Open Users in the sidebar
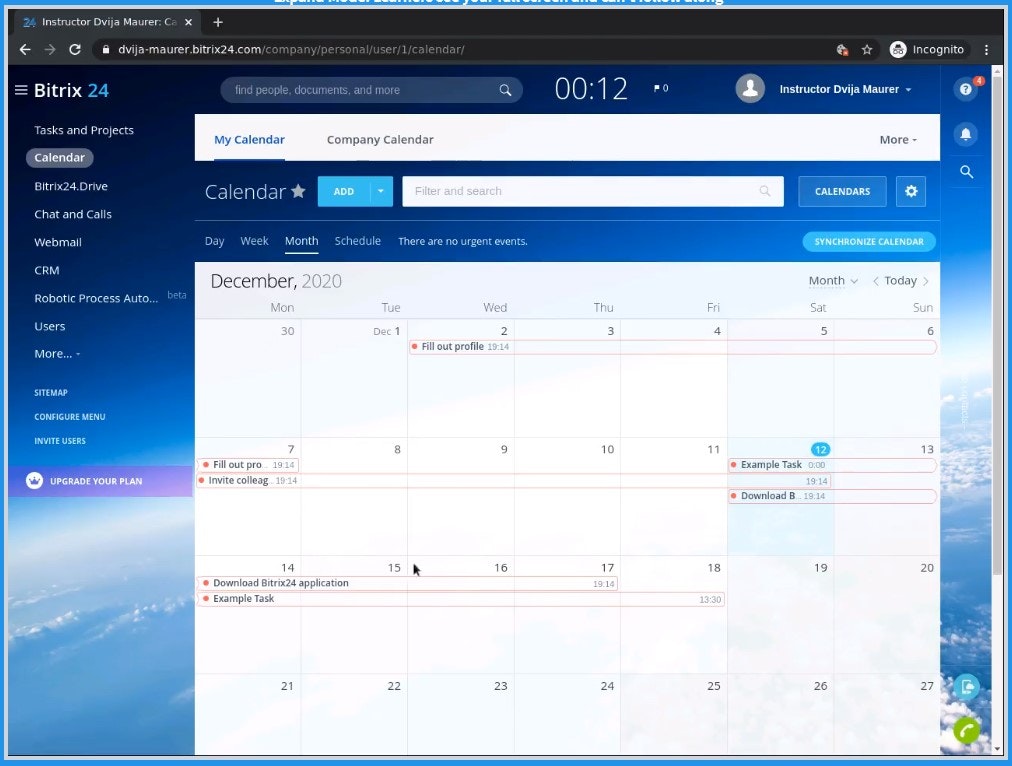This screenshot has height=766, width=1012. (x=50, y=327)
